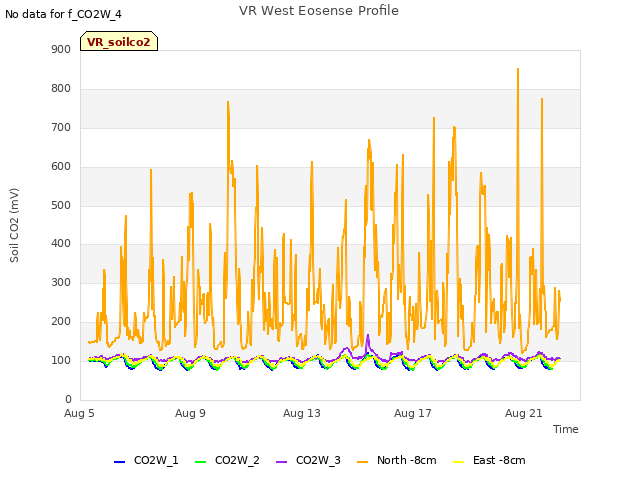Click the 100 y-axis tick label
640x480 pixels.
(61, 360)
